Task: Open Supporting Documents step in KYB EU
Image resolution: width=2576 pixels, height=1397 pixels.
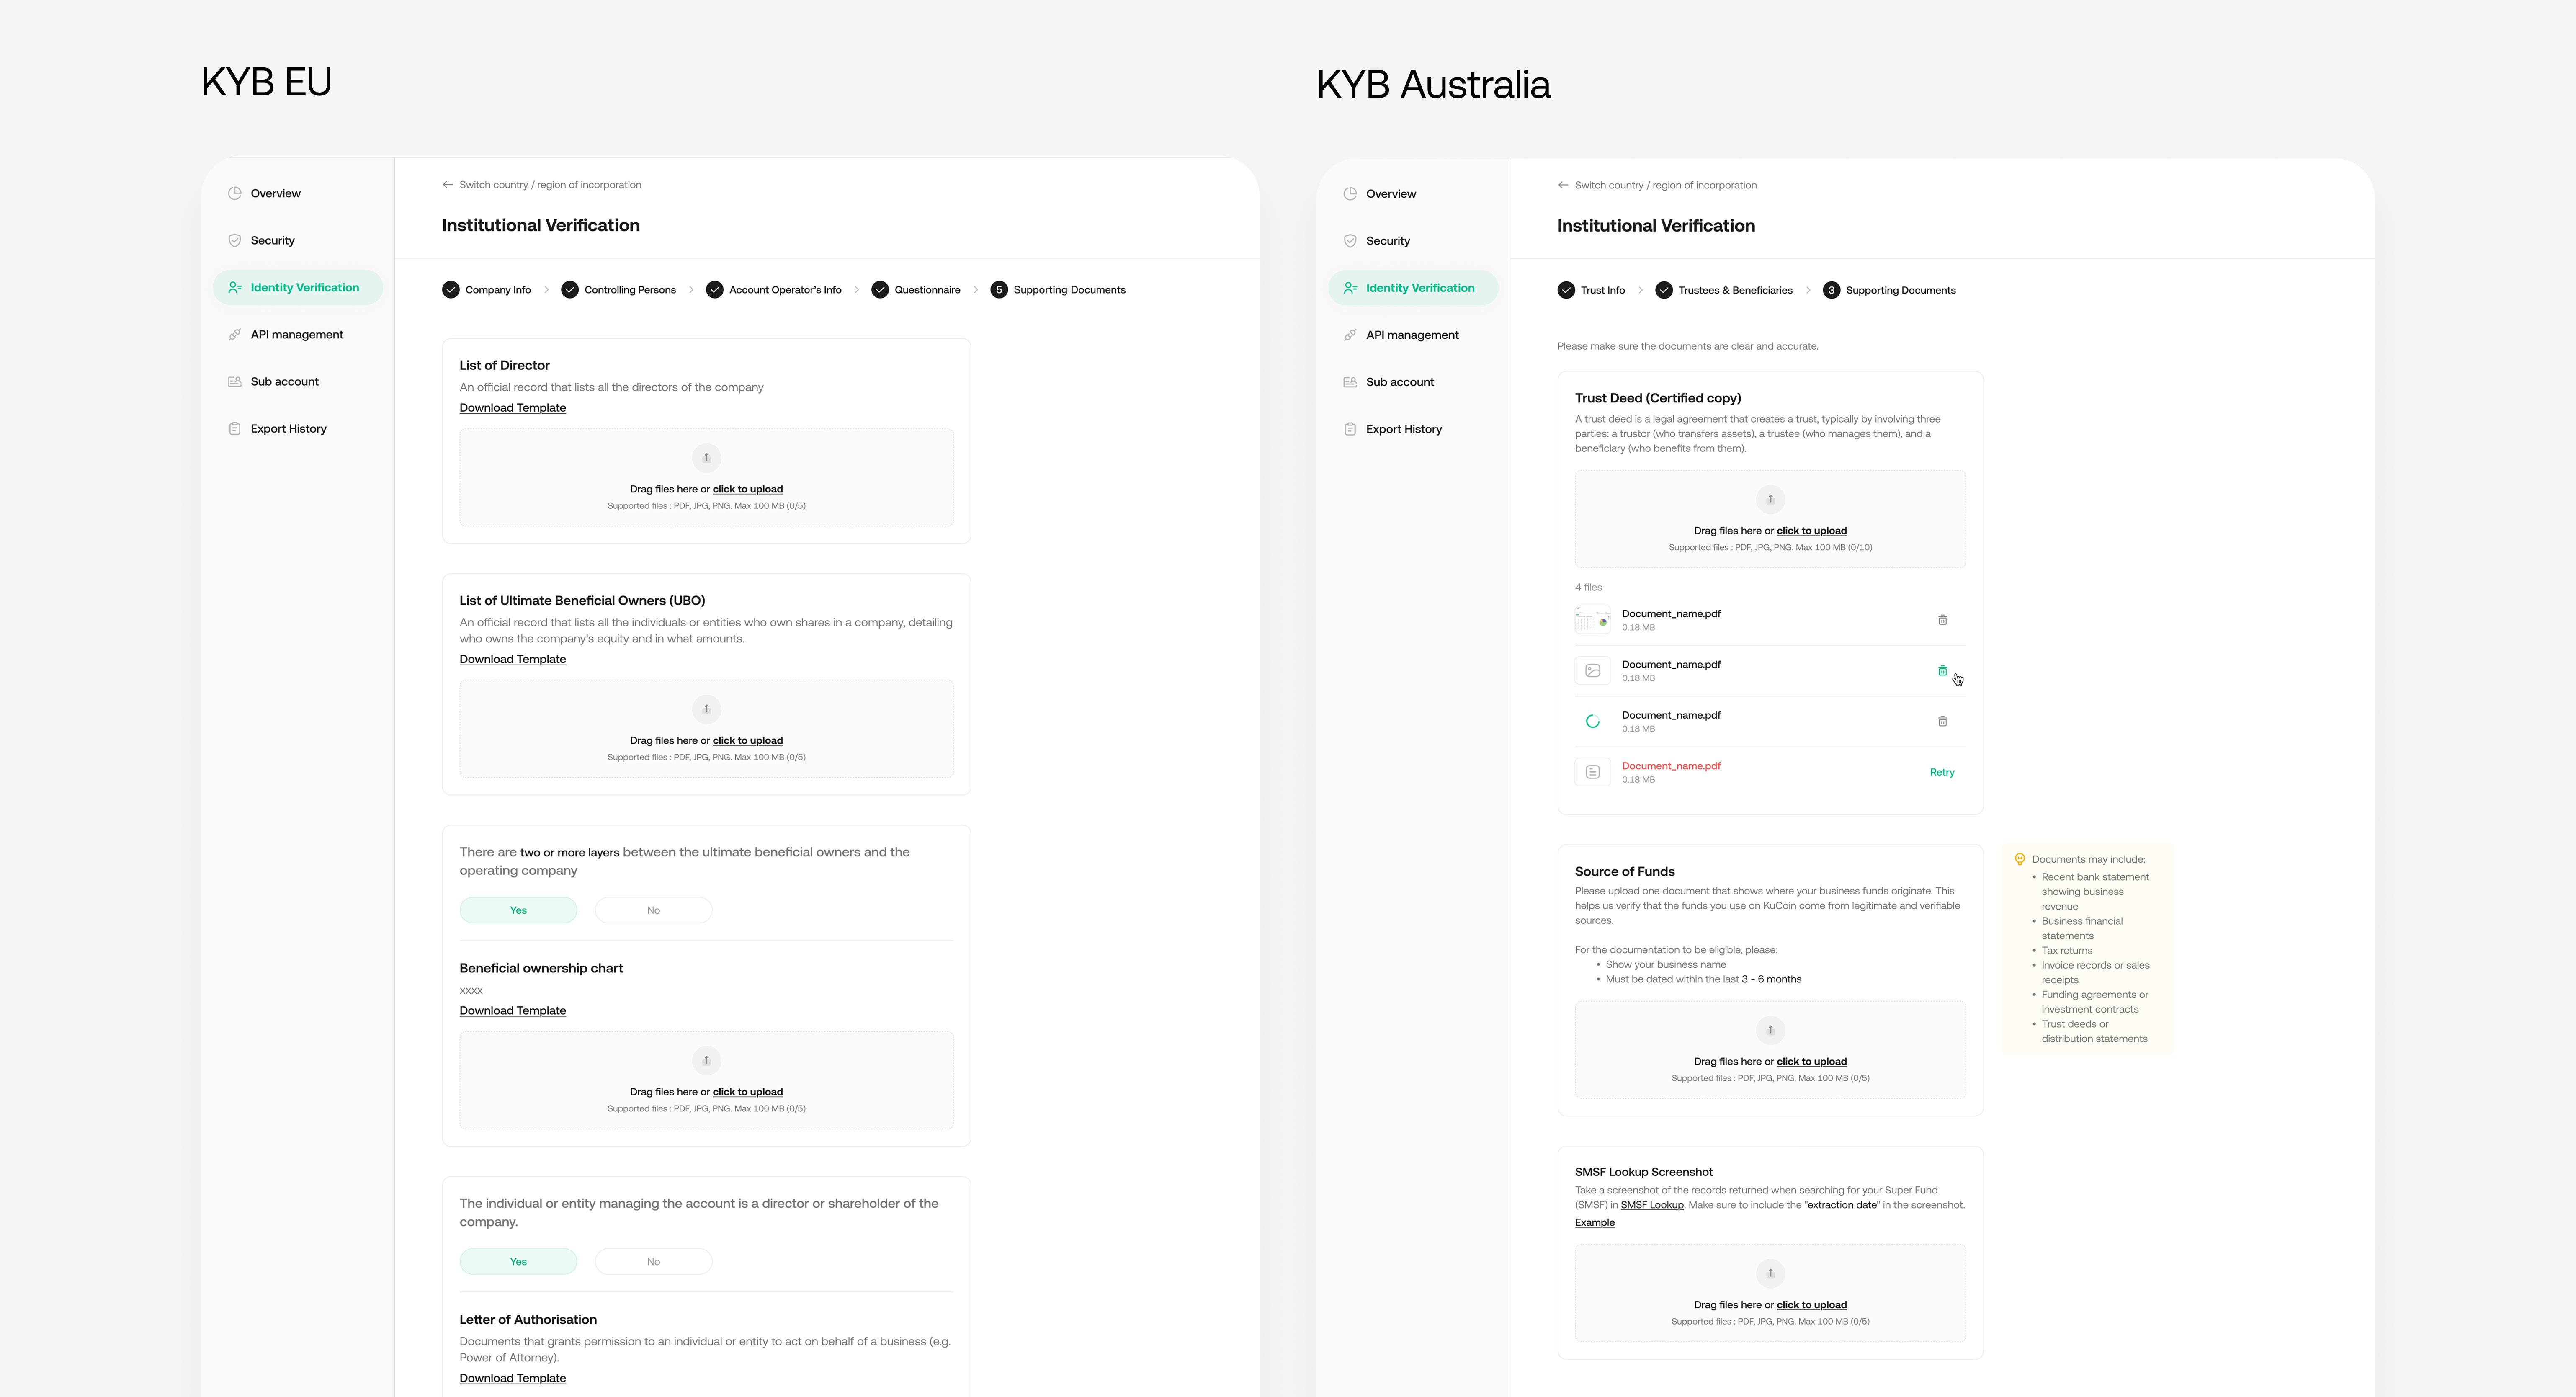Action: tap(1058, 290)
